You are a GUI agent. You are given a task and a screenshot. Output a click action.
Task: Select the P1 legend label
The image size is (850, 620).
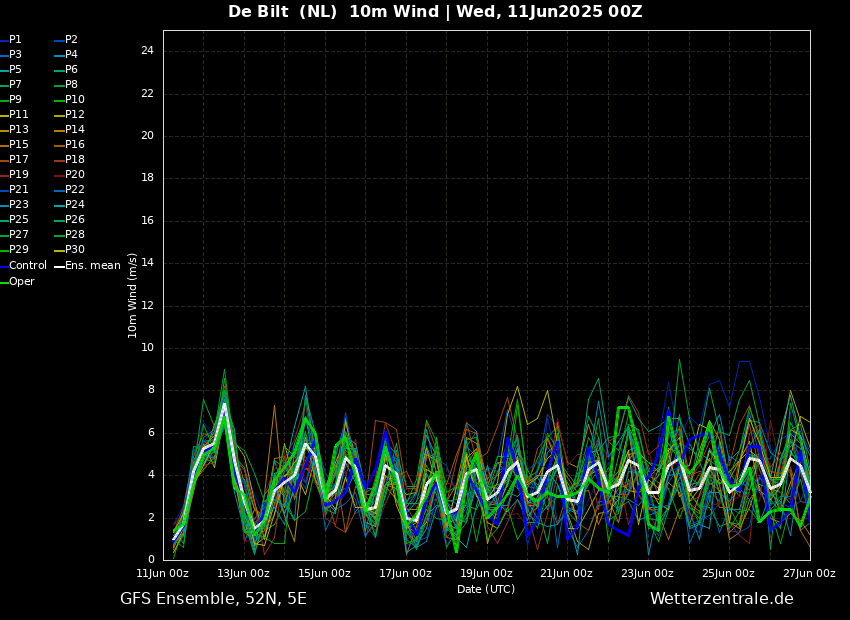click(x=15, y=40)
